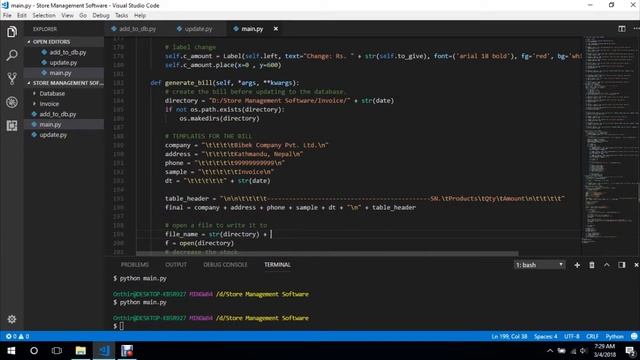Image resolution: width=640 pixels, height=360 pixels.
Task: Split the editor using the layout icon
Action: (x=622, y=29)
